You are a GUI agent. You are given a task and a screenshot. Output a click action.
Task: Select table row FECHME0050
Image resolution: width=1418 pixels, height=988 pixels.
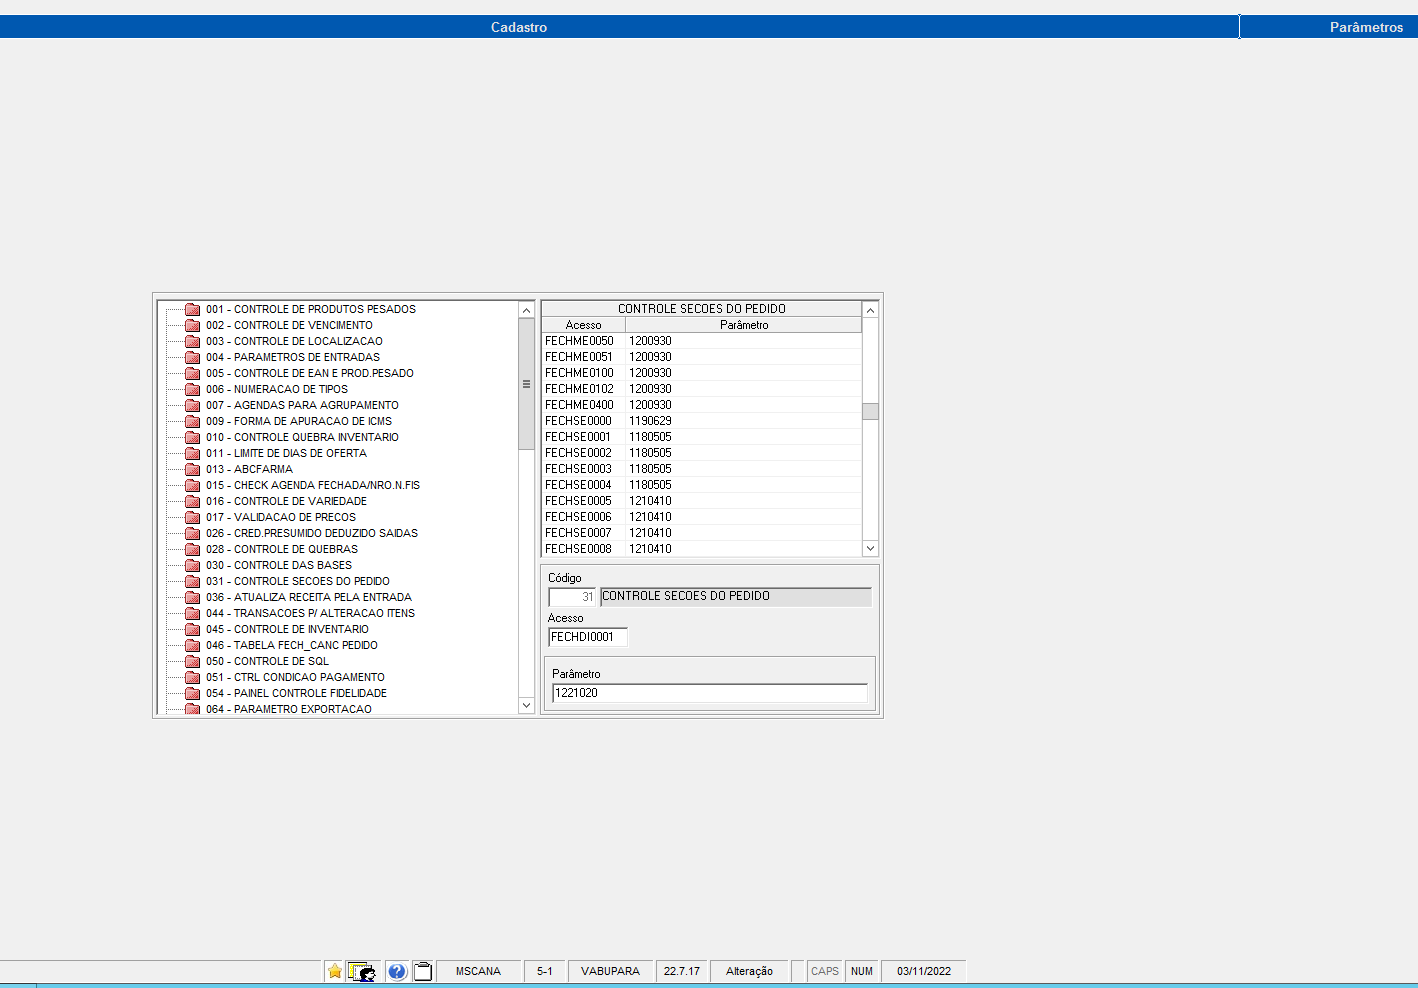pyautogui.click(x=701, y=341)
